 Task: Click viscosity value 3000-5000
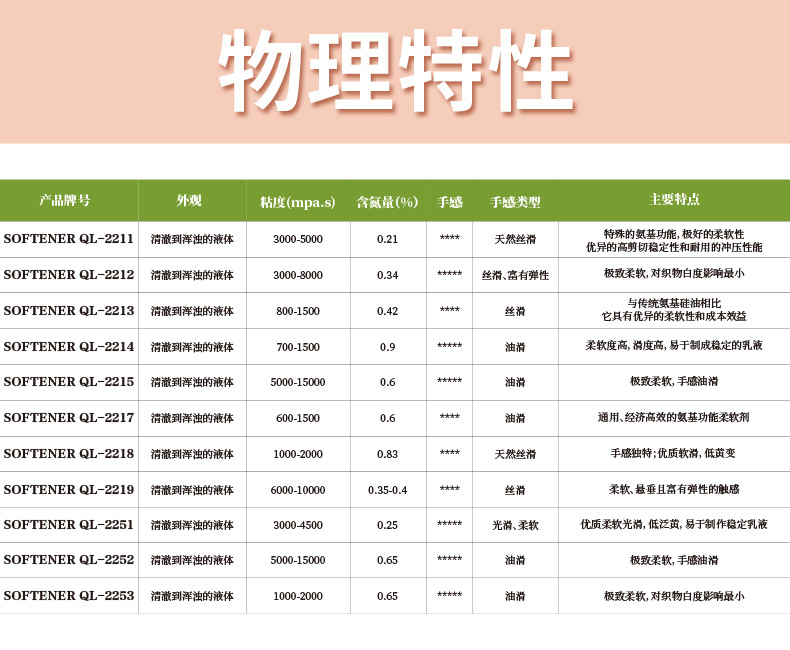pyautogui.click(x=298, y=239)
